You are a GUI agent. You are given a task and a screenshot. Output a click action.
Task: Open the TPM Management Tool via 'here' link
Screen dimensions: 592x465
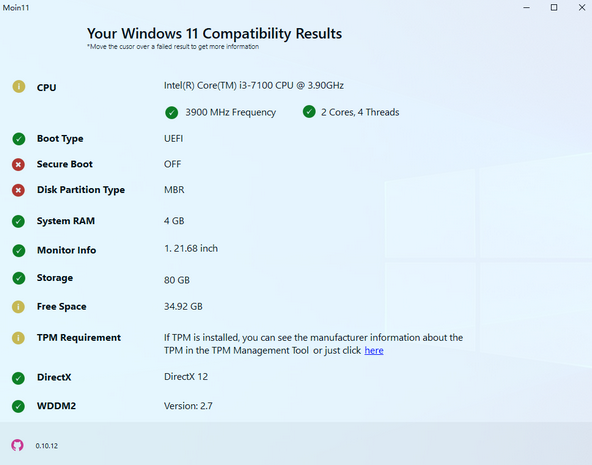(x=374, y=351)
